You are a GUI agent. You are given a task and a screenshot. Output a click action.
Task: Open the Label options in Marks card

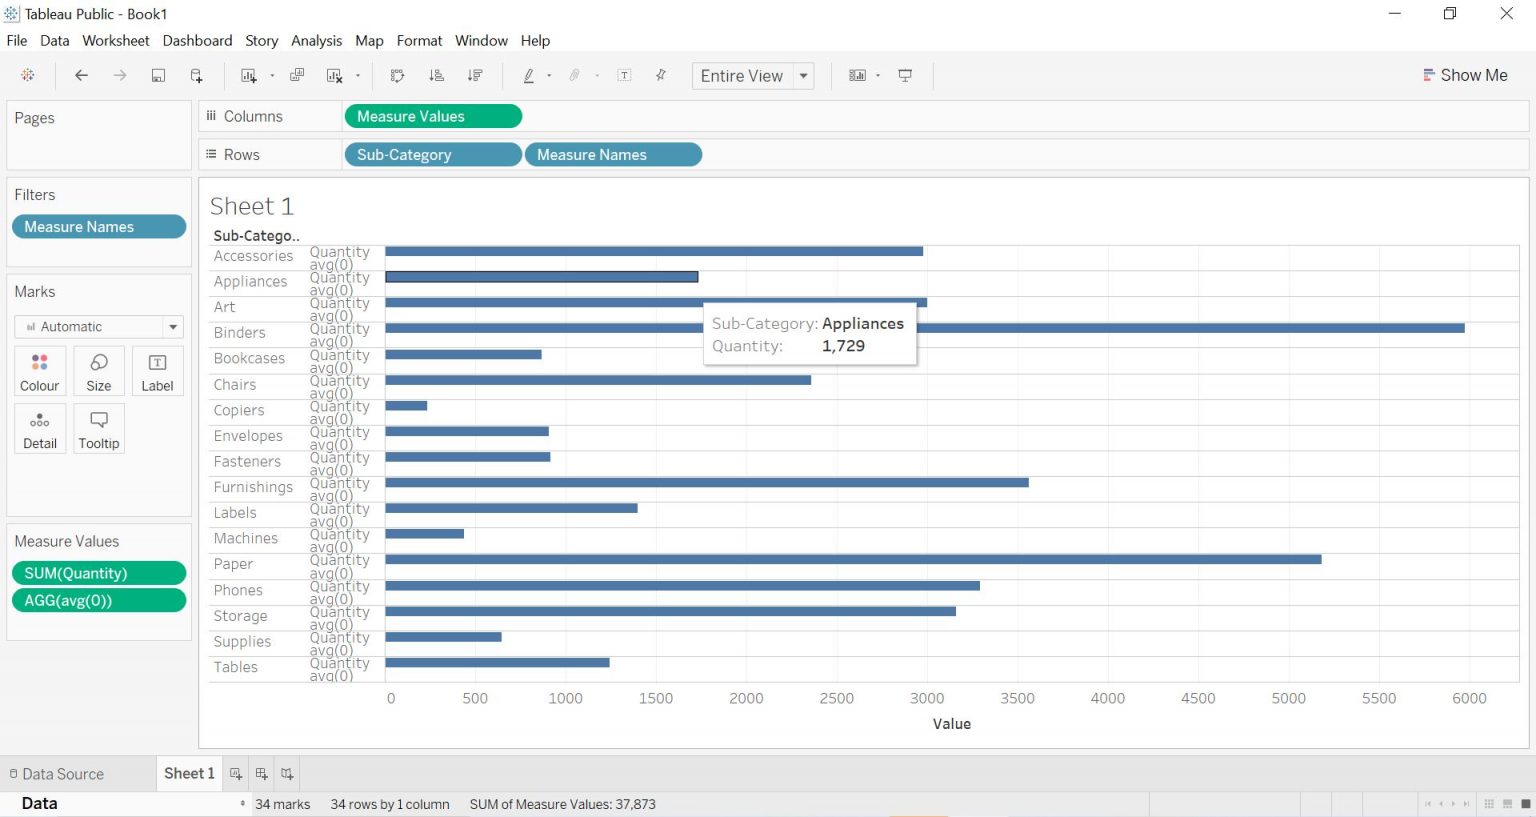tap(157, 370)
